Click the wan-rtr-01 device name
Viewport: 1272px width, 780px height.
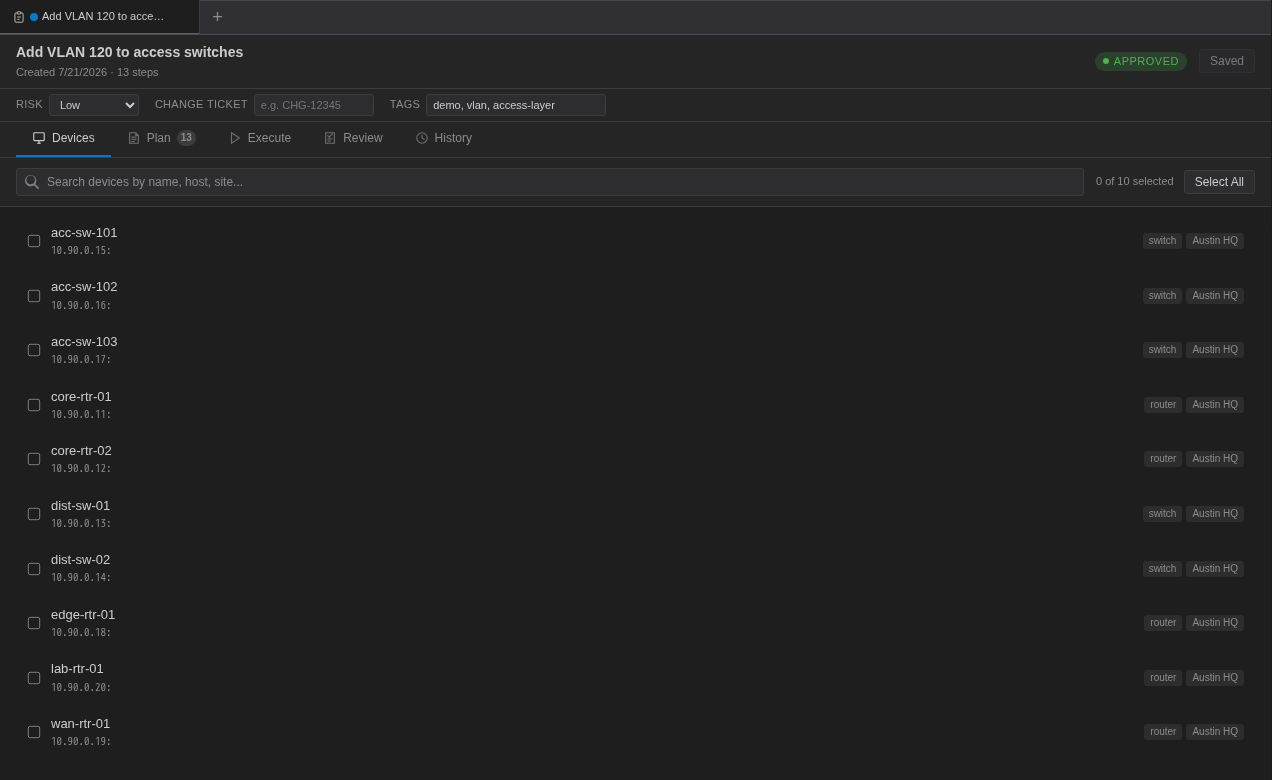tap(81, 724)
